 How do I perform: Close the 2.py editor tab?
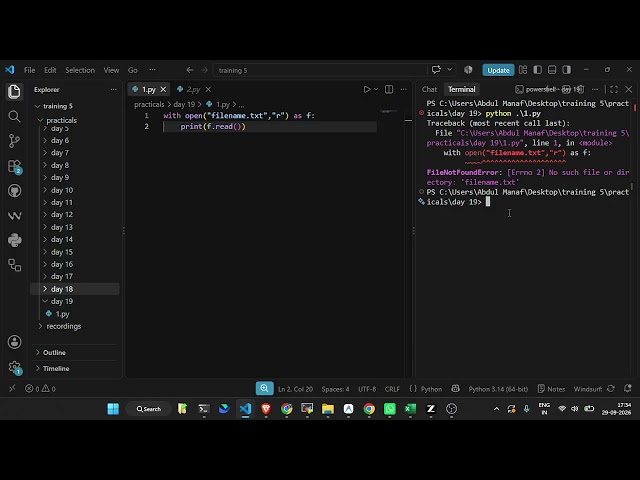click(208, 89)
